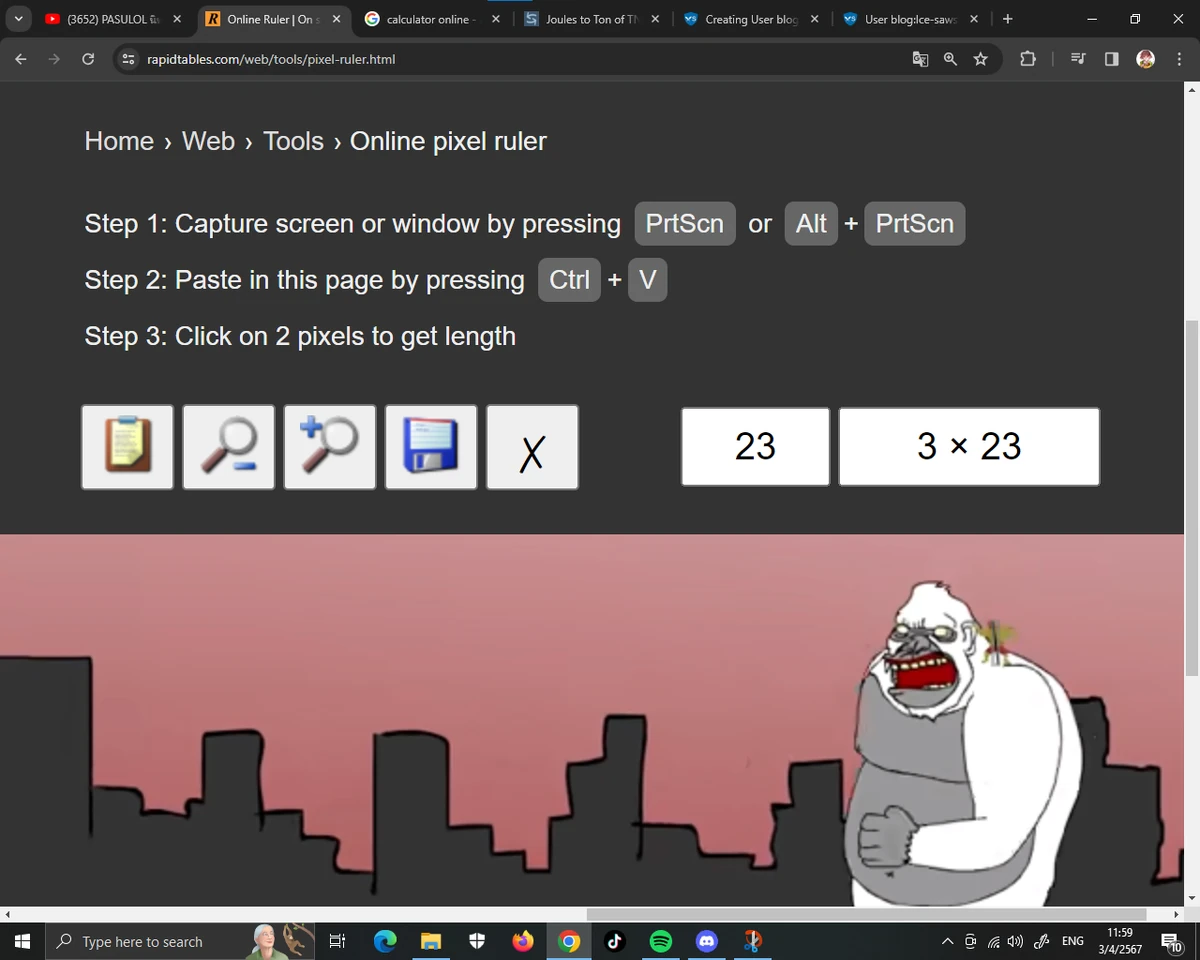Image resolution: width=1200 pixels, height=960 pixels.
Task: Open the Tools breadcrumb link
Action: [292, 141]
